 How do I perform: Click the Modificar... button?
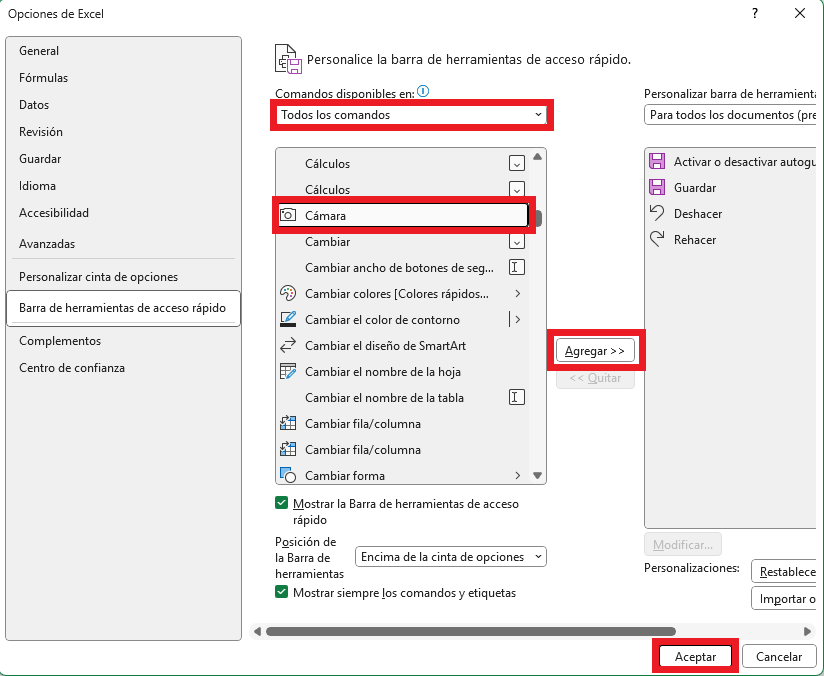pos(683,545)
